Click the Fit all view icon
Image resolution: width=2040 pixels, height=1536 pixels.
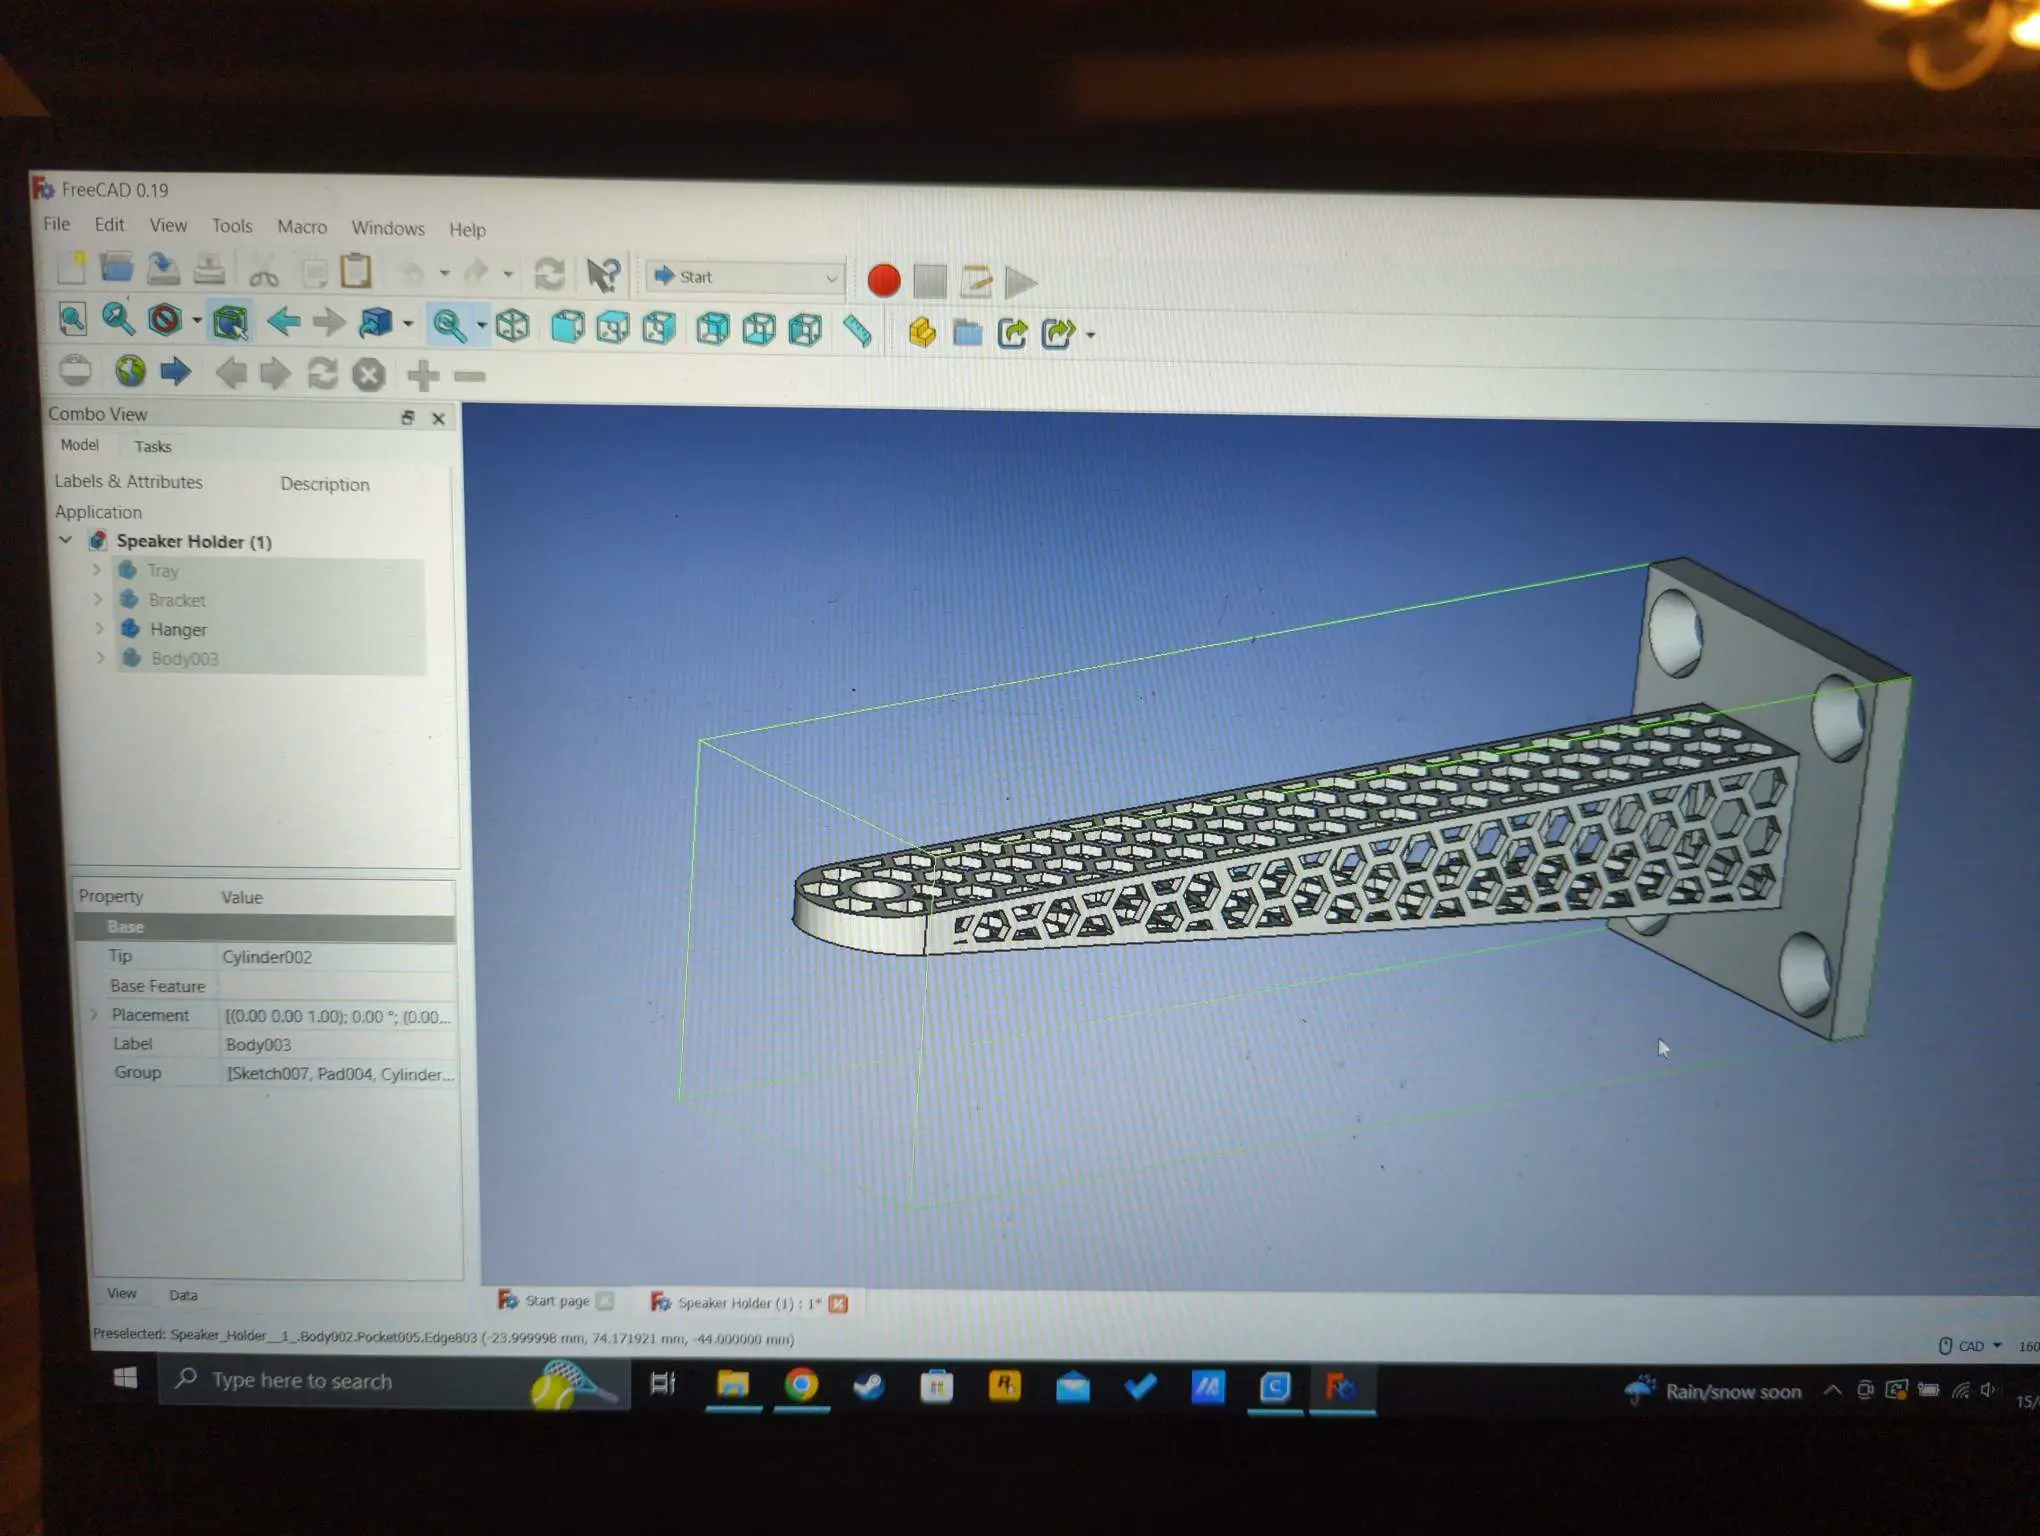[72, 320]
